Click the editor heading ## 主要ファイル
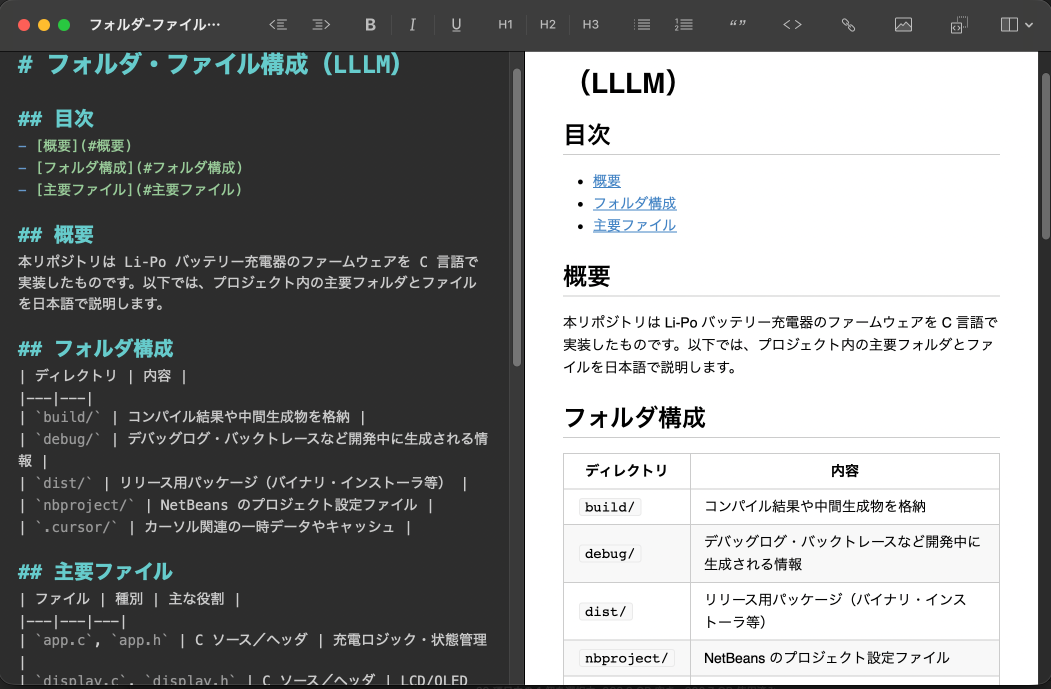This screenshot has height=689, width=1051. tap(95, 572)
